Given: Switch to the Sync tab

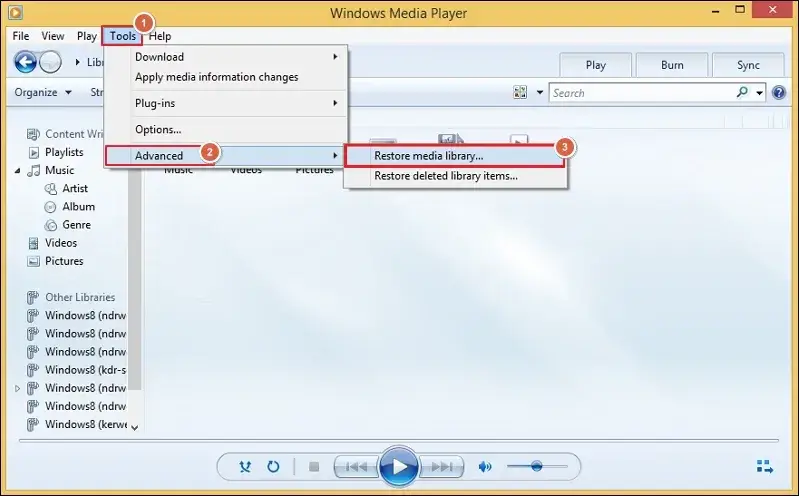Looking at the screenshot, I should [748, 65].
